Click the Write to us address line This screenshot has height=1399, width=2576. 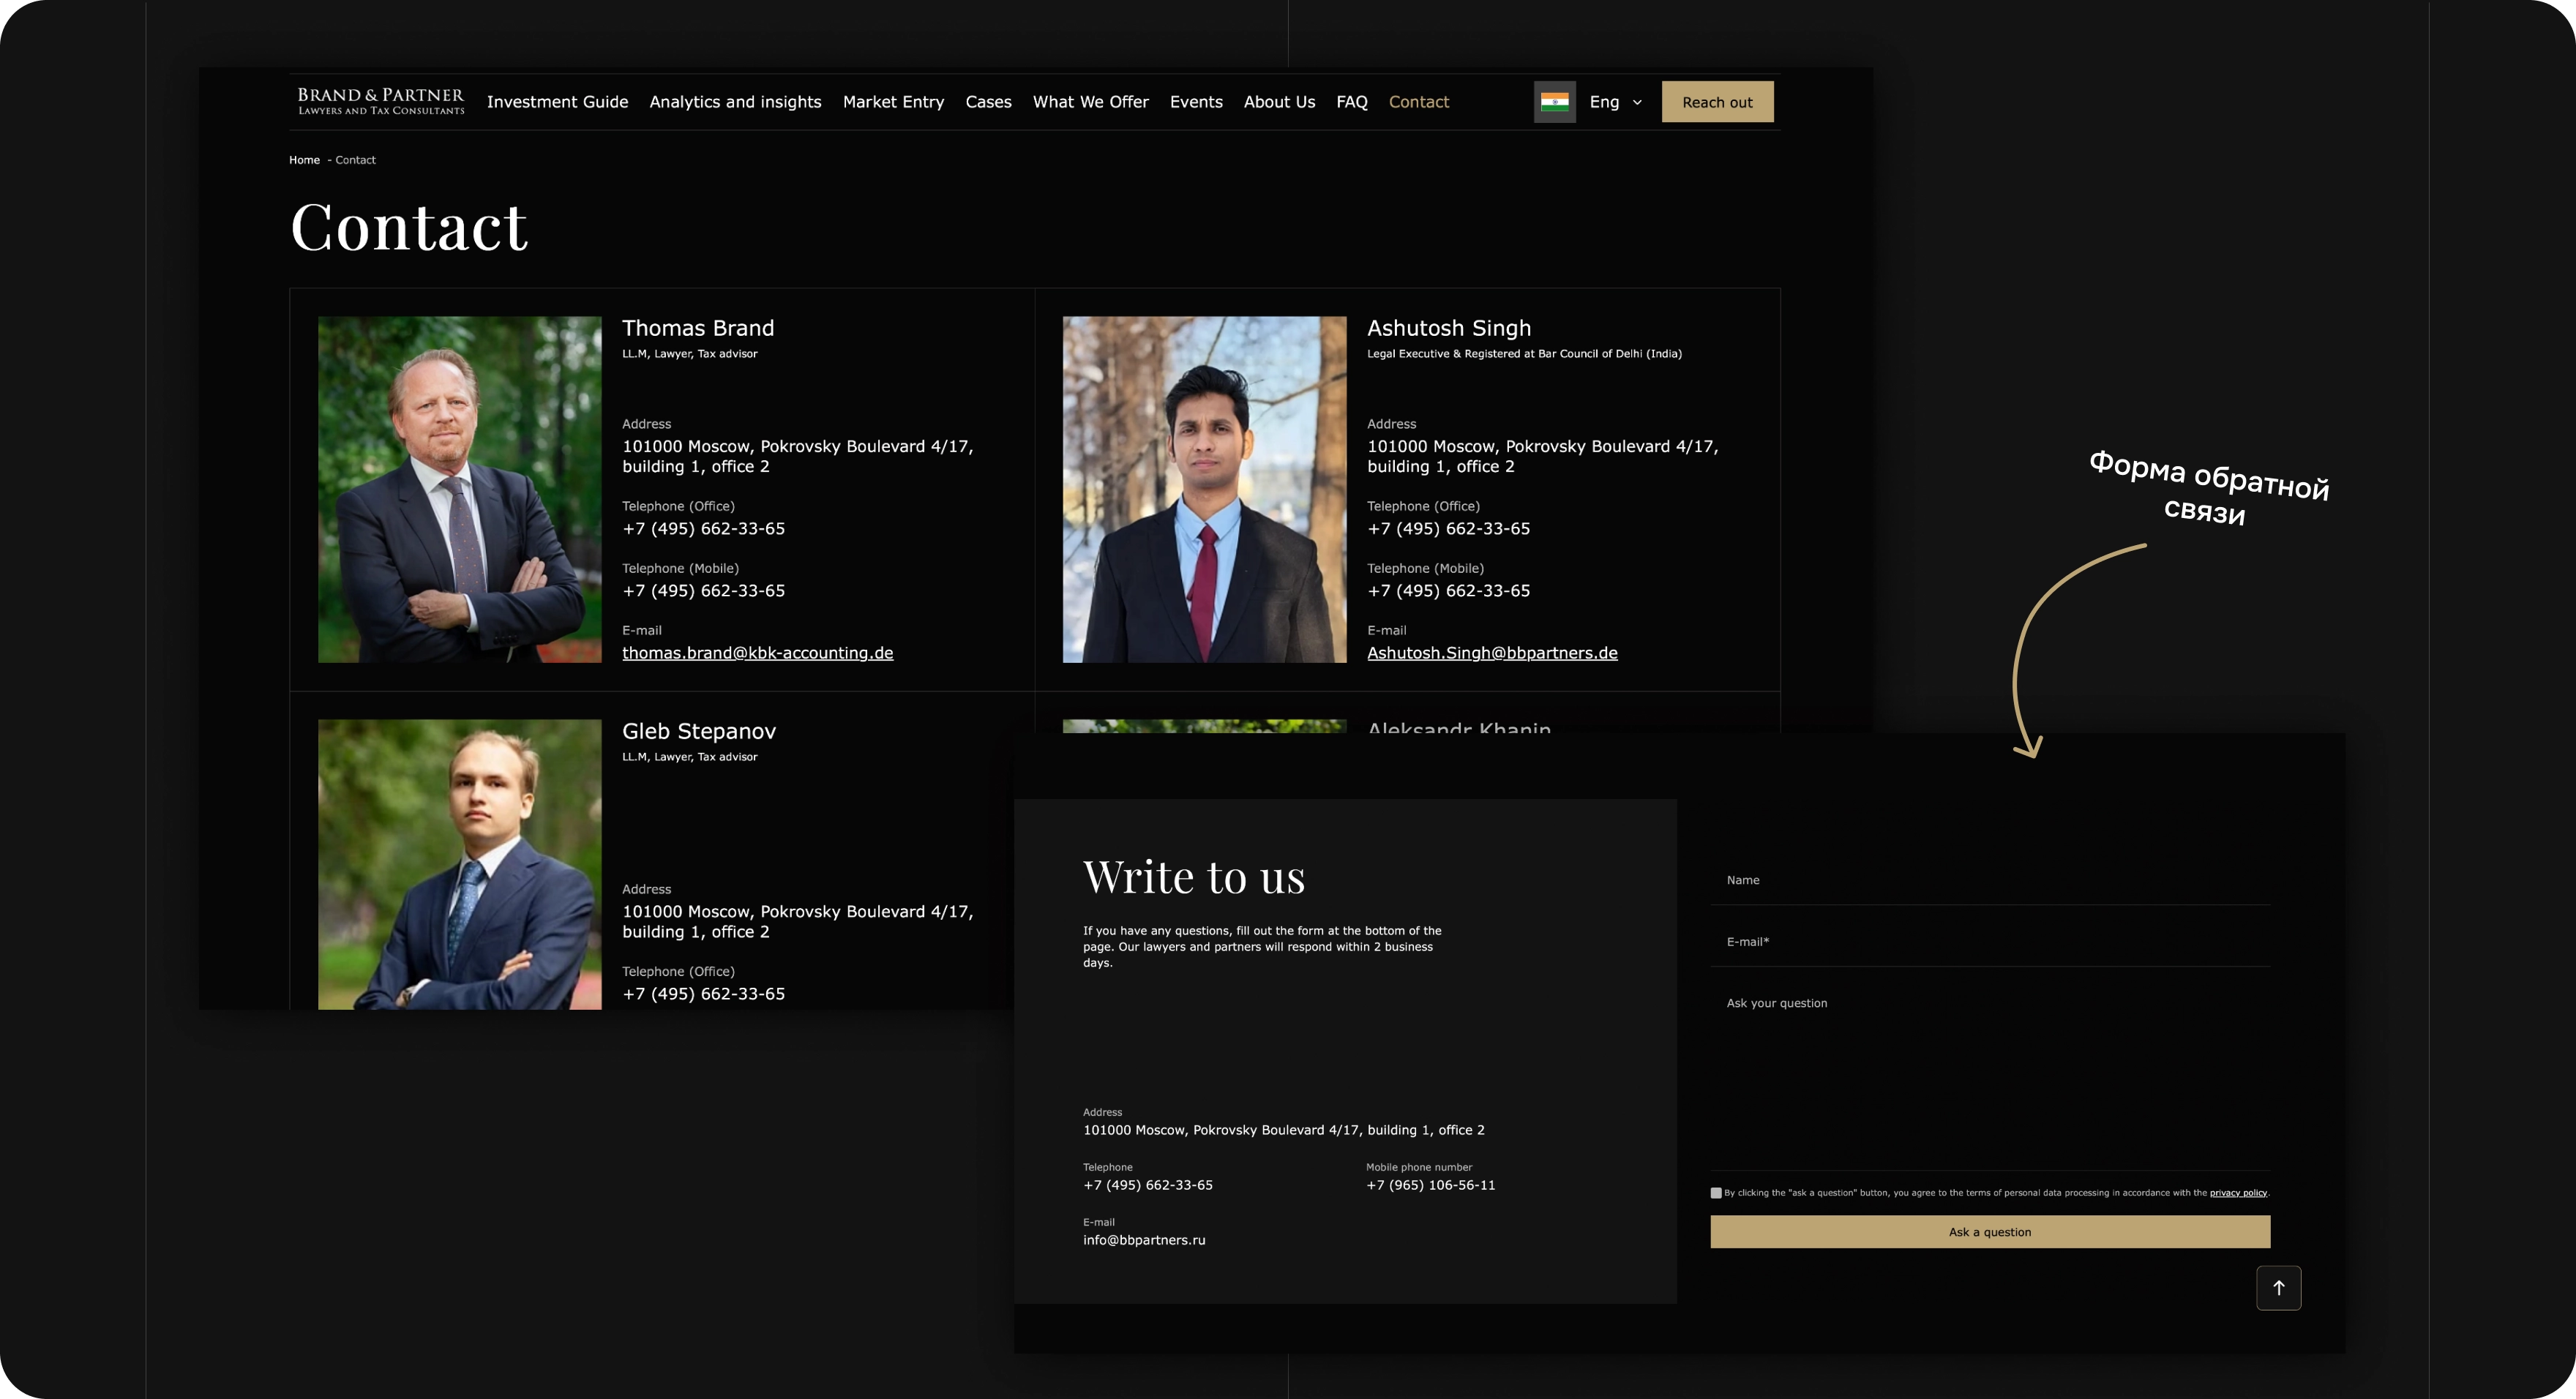pyautogui.click(x=1283, y=1130)
